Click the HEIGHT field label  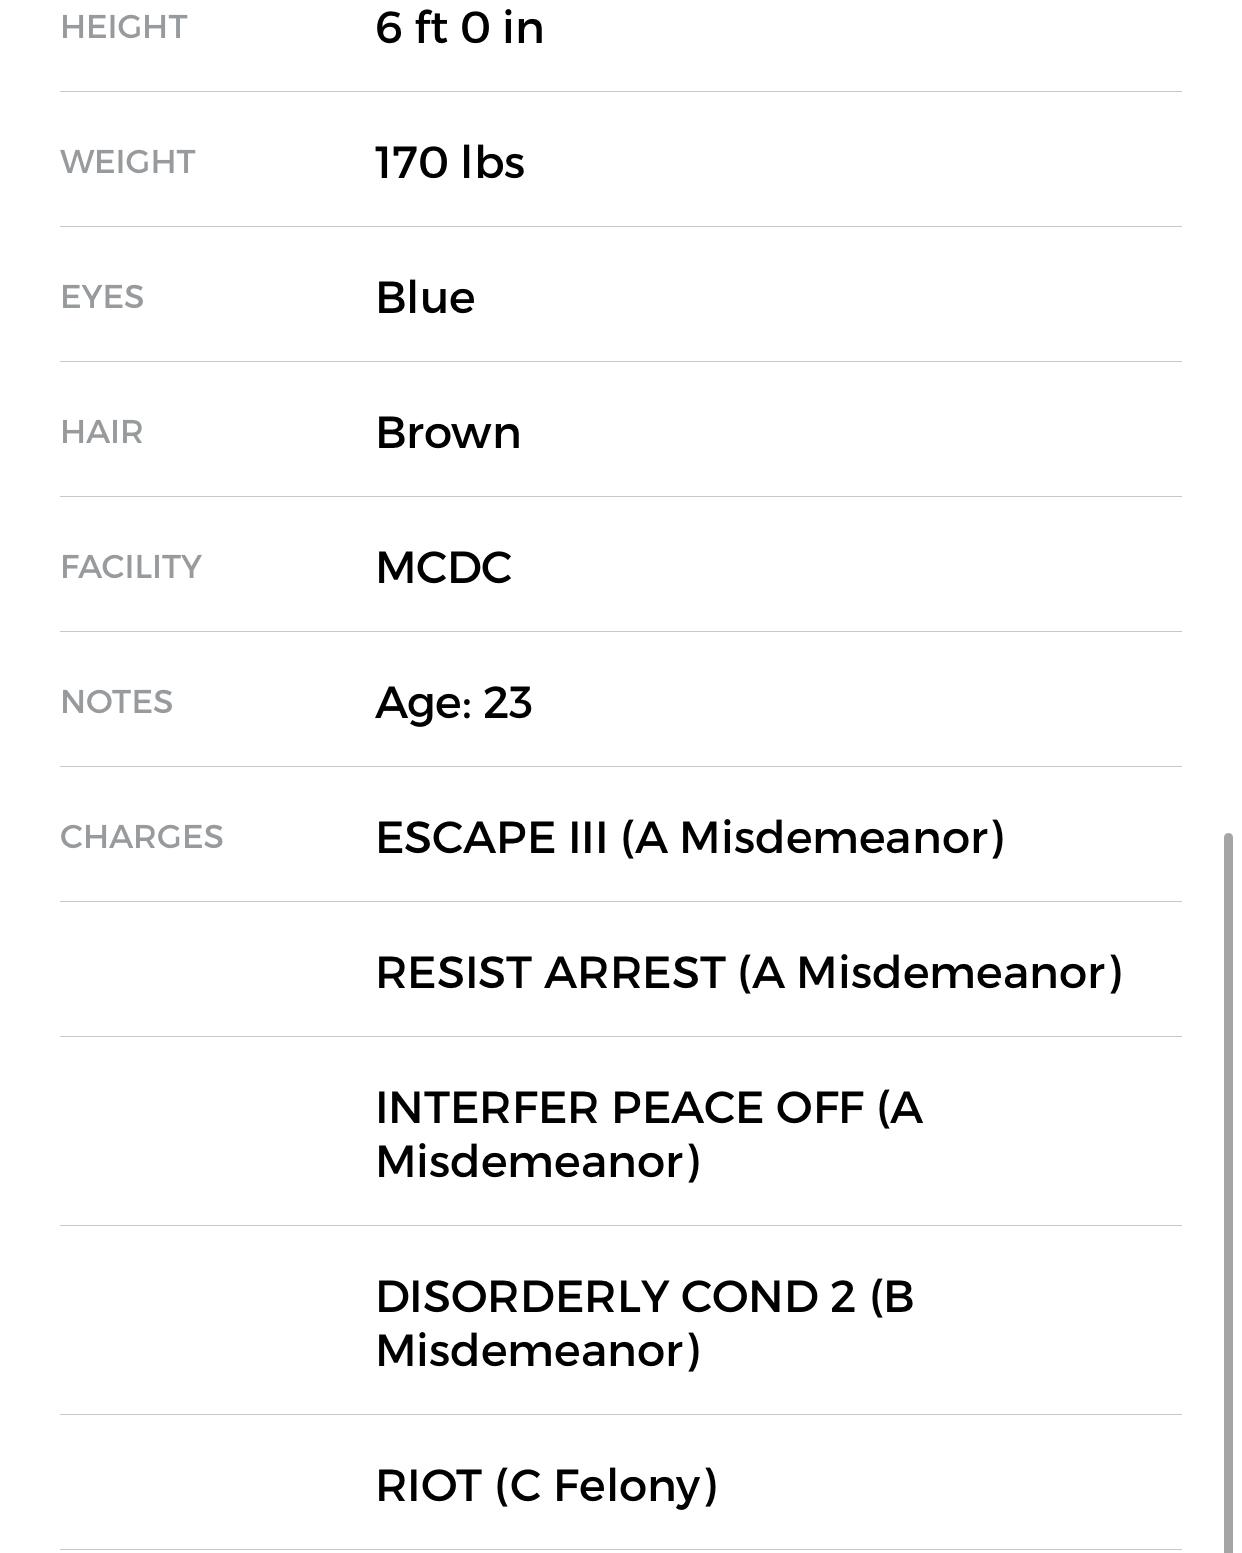pyautogui.click(x=123, y=28)
